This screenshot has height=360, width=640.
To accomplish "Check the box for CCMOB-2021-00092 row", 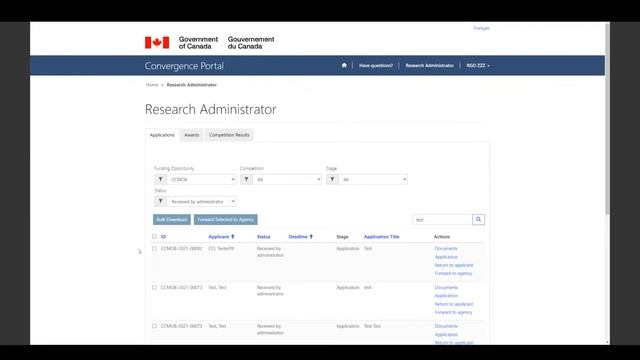I will [154, 248].
